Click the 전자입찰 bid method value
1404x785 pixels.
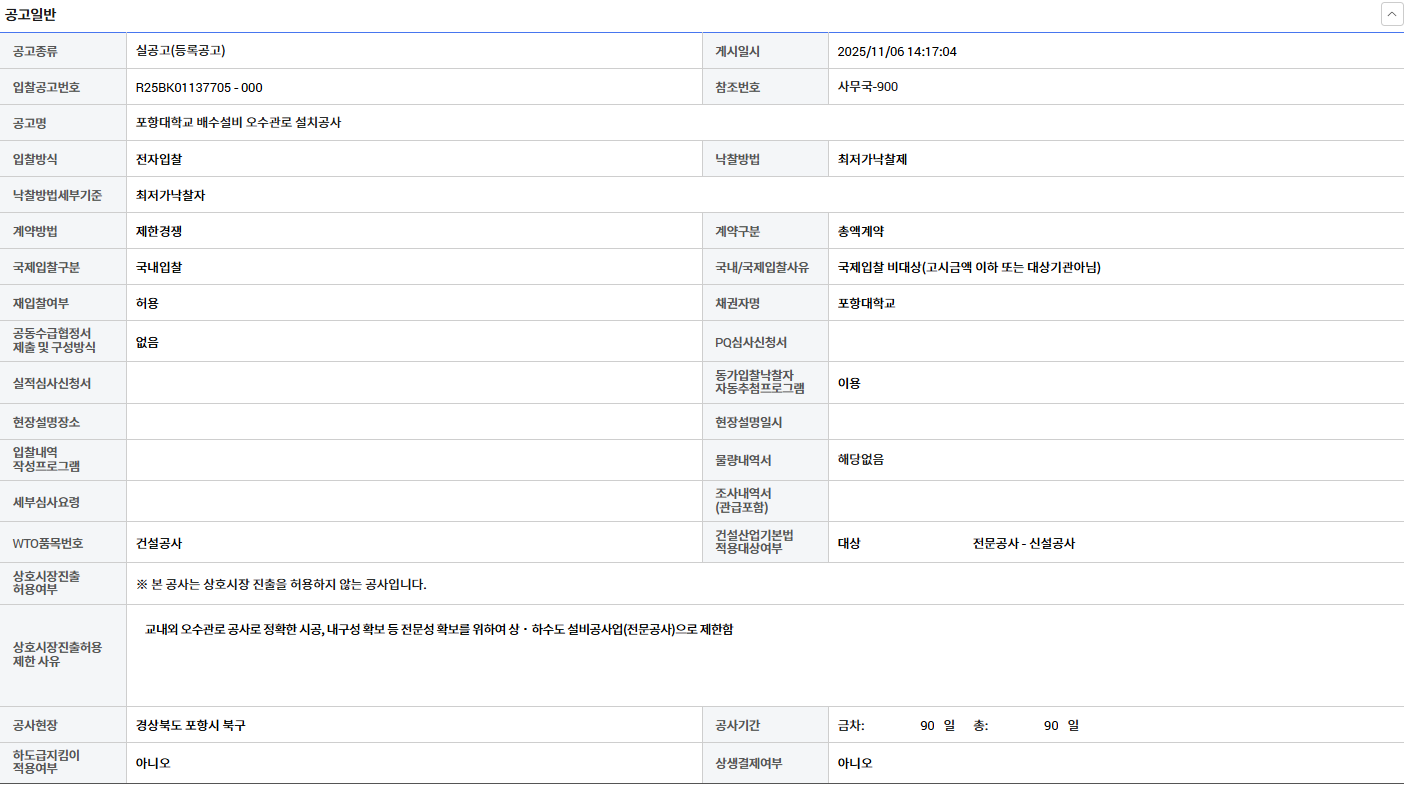click(159, 159)
